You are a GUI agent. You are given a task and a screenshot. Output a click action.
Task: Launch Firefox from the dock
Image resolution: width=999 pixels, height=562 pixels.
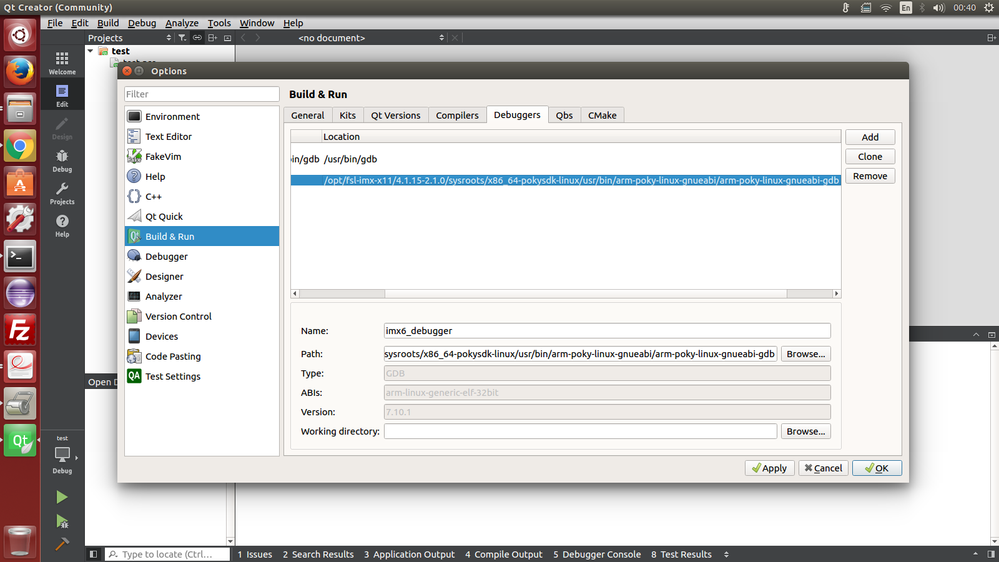click(20, 71)
